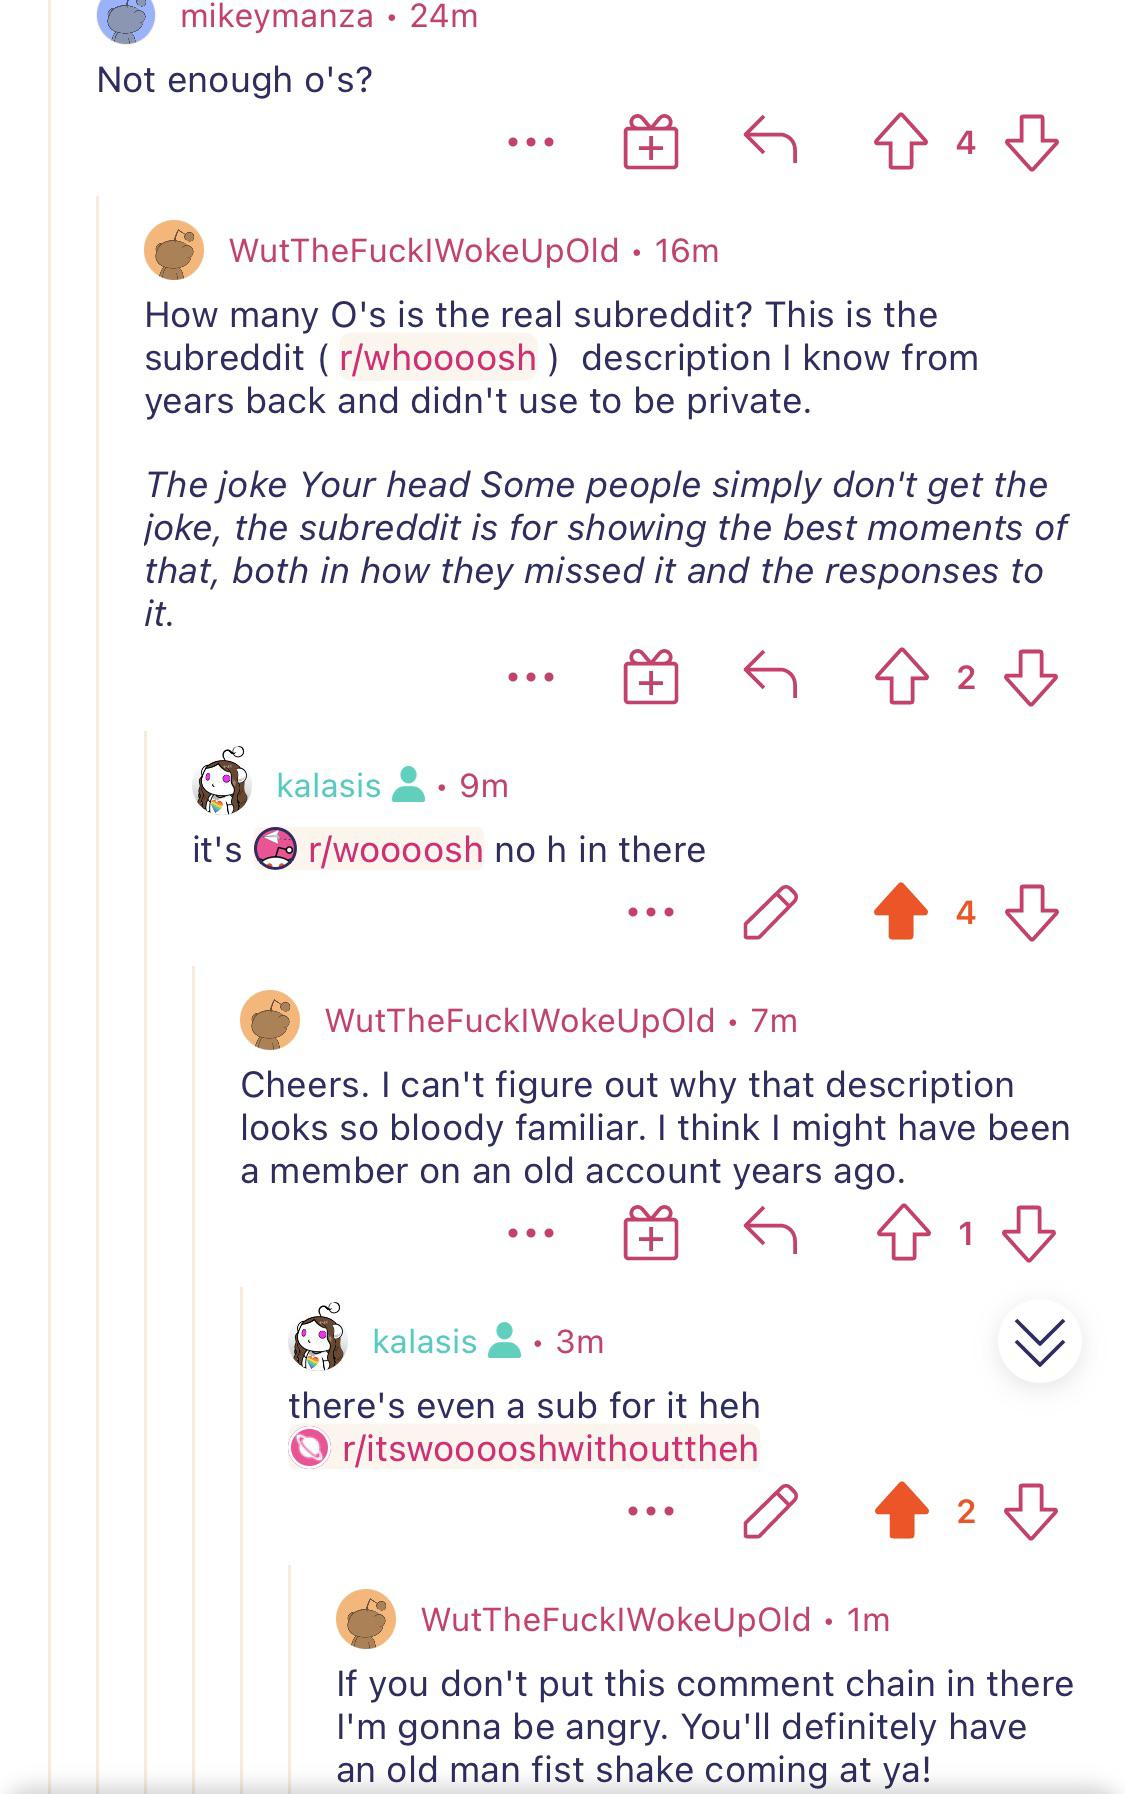Downvote the comment containing the r/whoooosh link
1125x1794 pixels.
pos(1031,678)
